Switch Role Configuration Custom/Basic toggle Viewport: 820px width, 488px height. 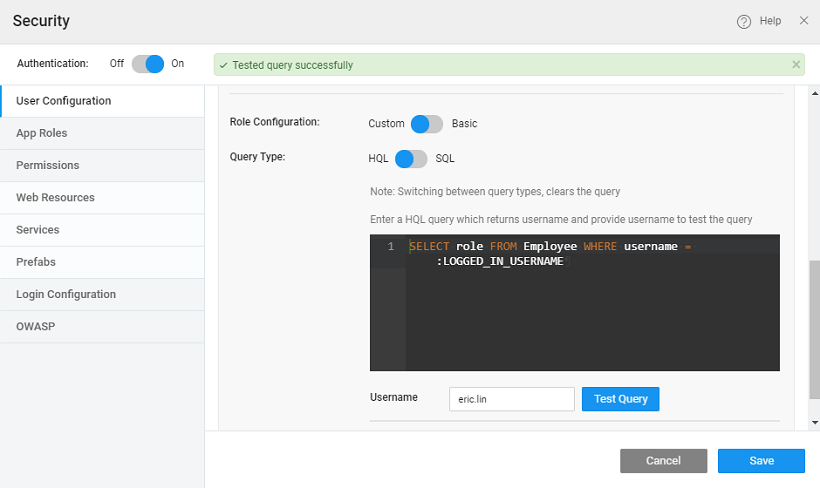427,124
